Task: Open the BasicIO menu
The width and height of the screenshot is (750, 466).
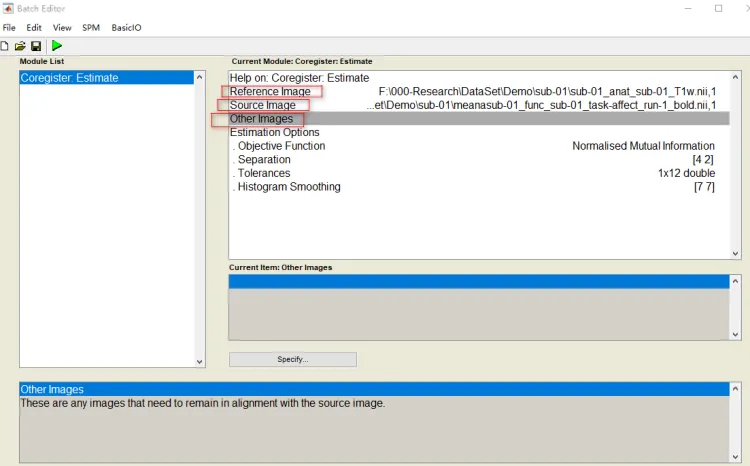Action: [126, 28]
